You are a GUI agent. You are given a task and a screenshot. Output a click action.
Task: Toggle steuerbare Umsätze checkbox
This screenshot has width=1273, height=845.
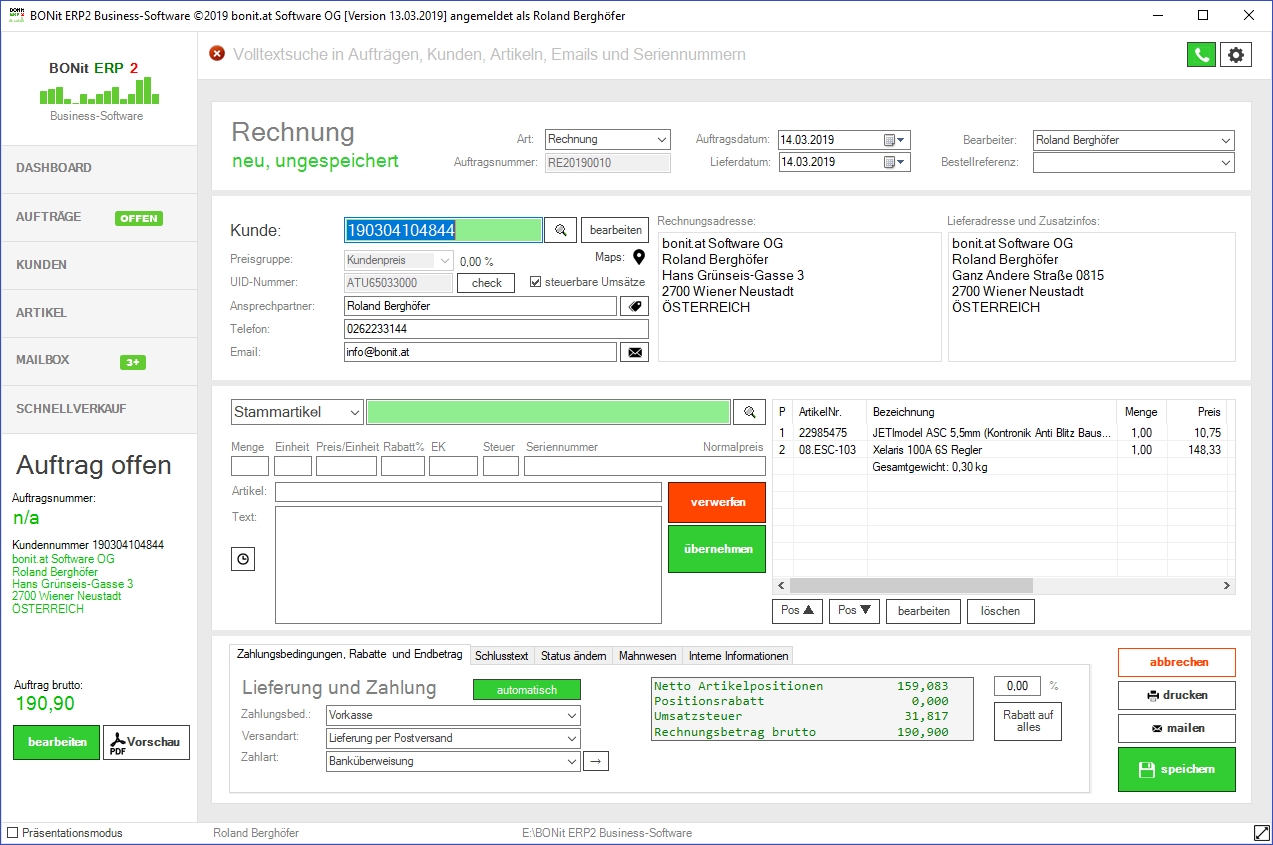coord(535,282)
